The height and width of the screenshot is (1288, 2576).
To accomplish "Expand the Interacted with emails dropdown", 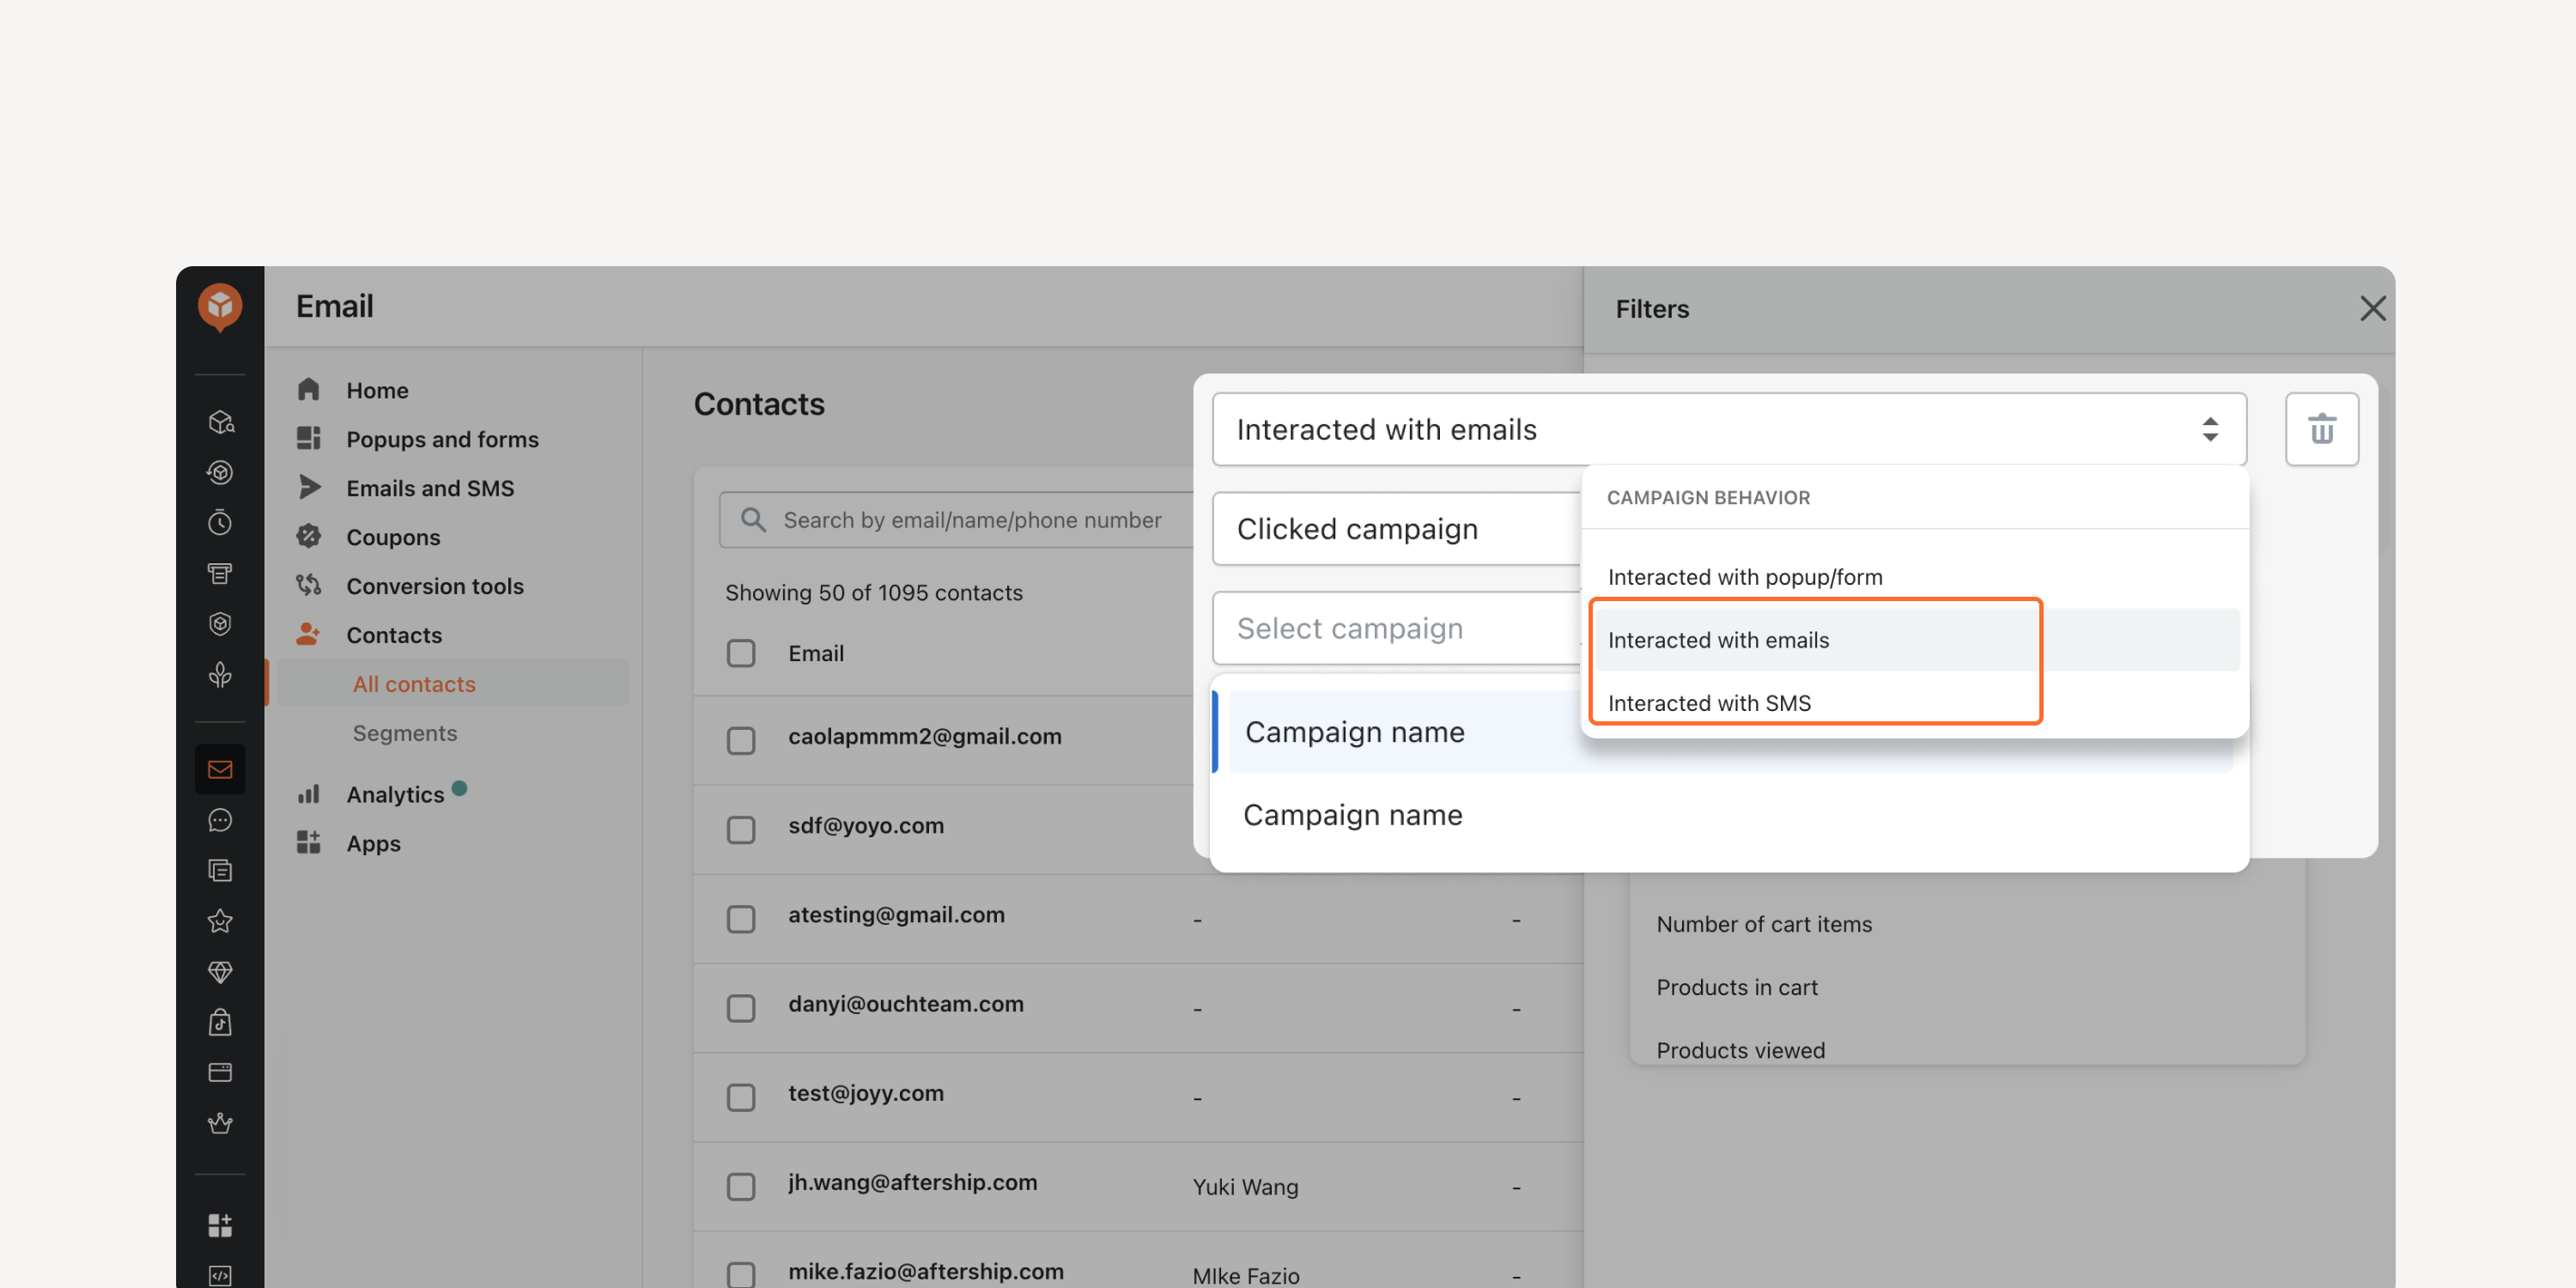I will click(x=1729, y=429).
